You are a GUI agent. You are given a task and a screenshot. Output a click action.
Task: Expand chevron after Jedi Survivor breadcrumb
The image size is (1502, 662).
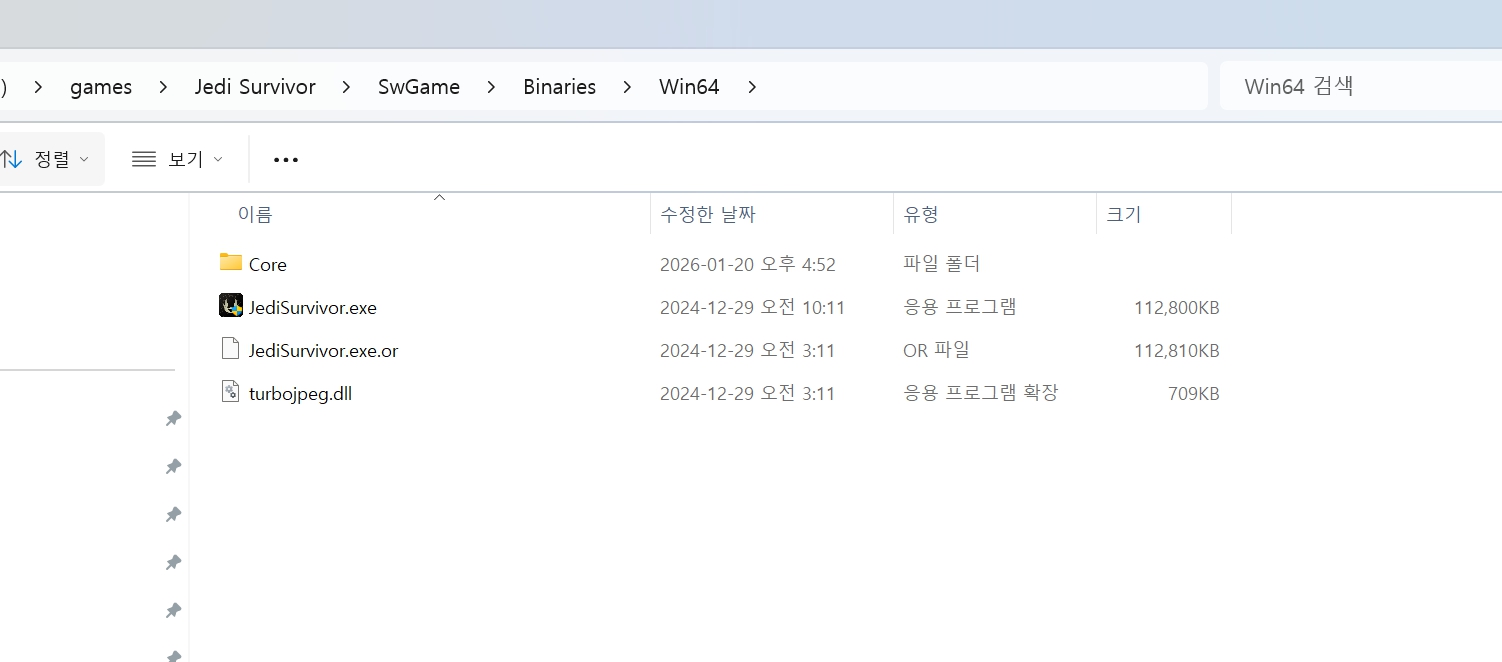coord(346,87)
